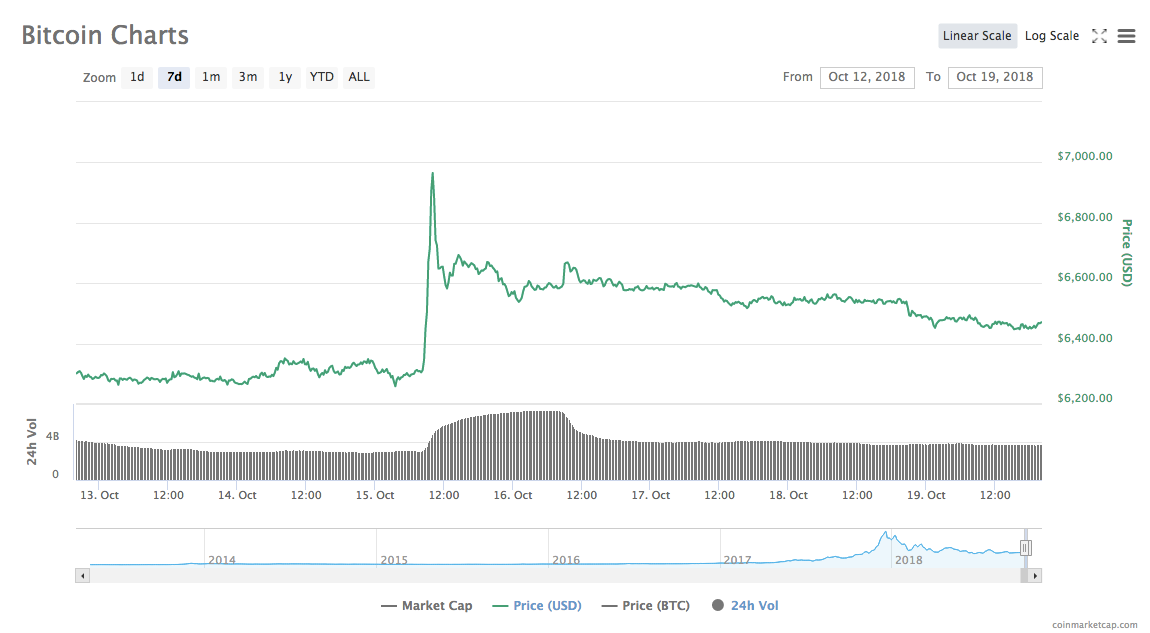Click the 14. Oct x-axis label
The height and width of the screenshot is (633, 1150).
[x=237, y=495]
